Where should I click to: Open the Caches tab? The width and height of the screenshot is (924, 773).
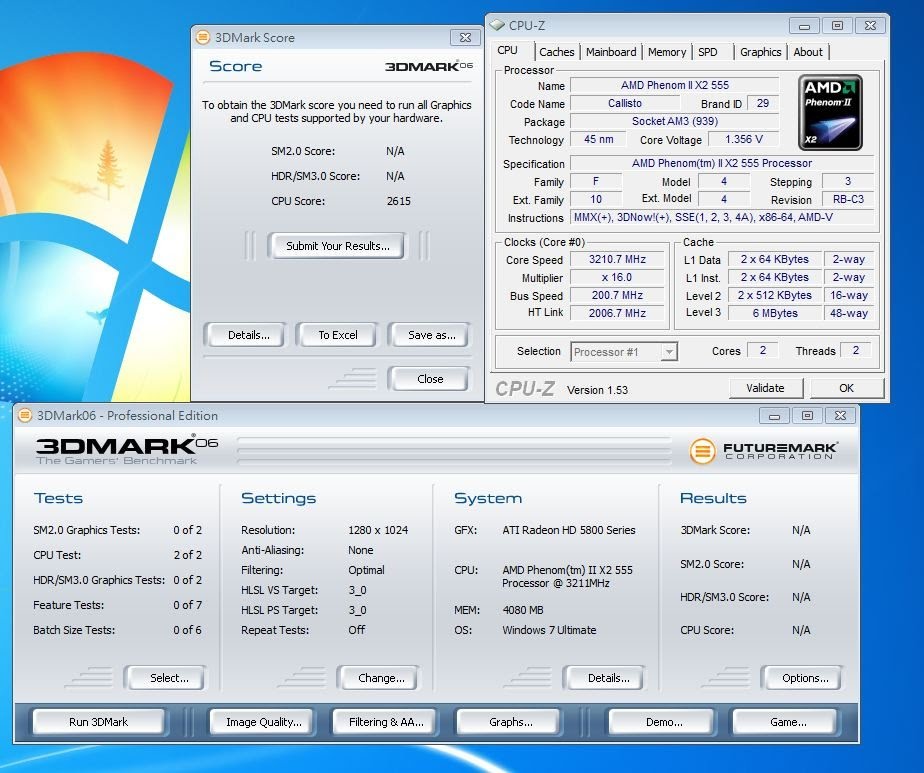[556, 52]
